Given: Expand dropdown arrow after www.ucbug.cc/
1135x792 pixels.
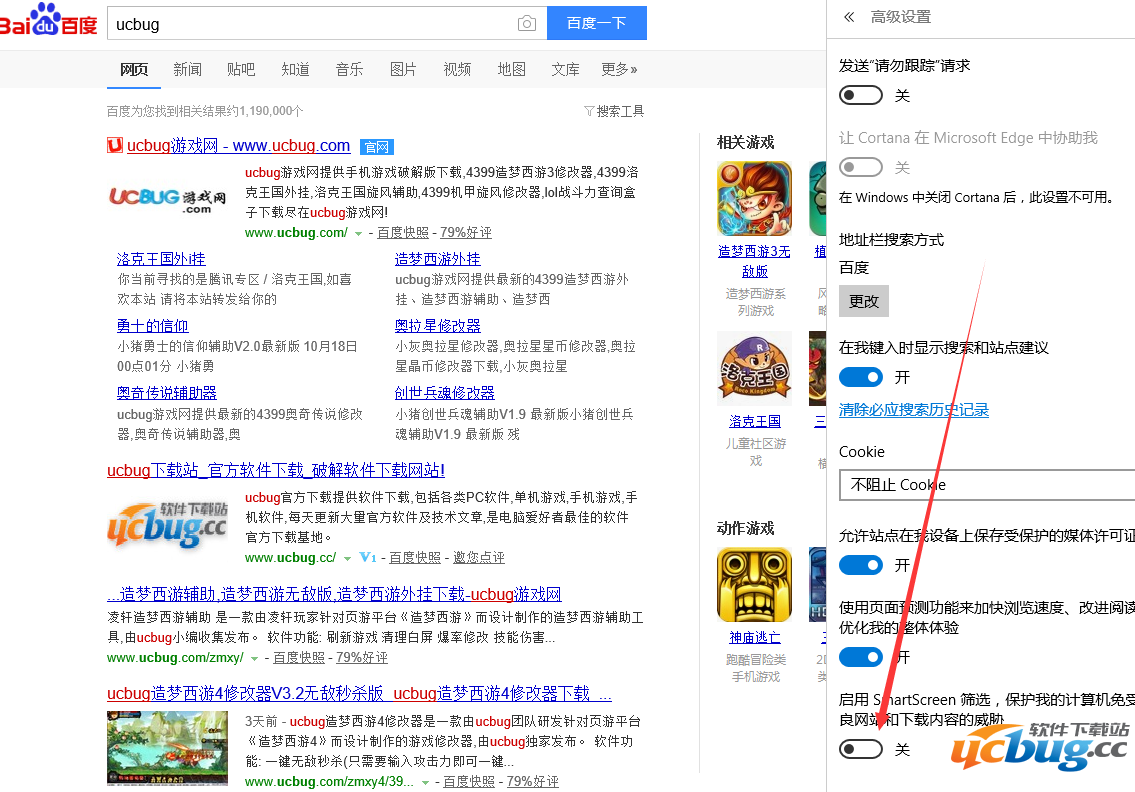Looking at the screenshot, I should pyautogui.click(x=347, y=559).
